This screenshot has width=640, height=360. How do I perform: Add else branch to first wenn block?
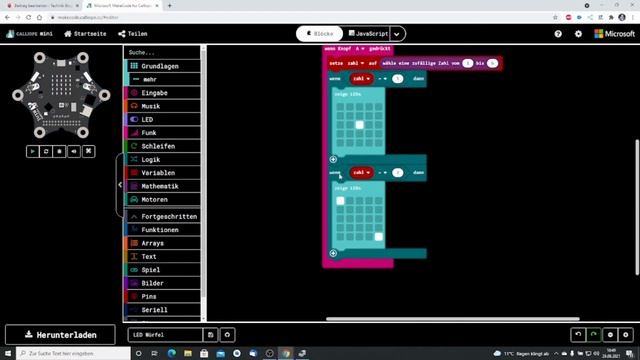point(333,159)
